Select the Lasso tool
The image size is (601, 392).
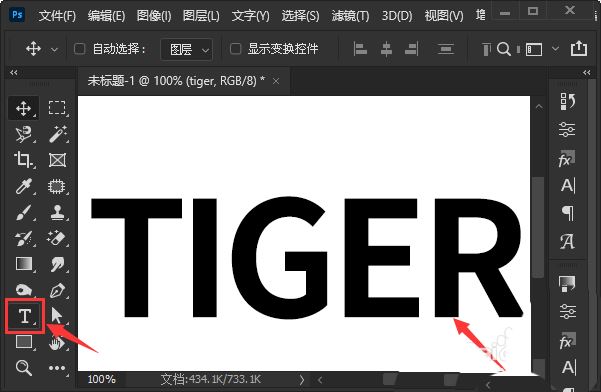click(23, 134)
